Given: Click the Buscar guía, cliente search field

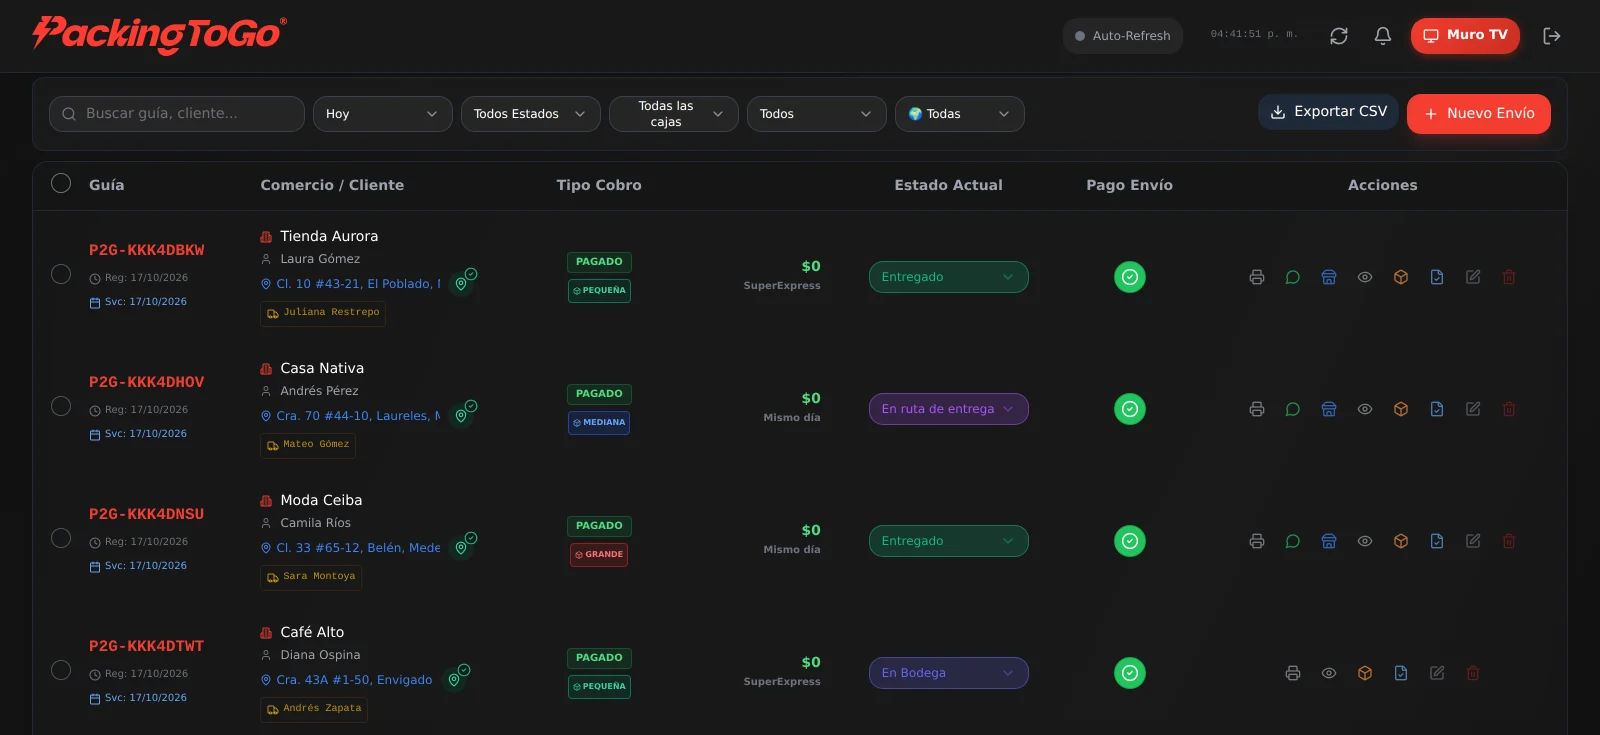Looking at the screenshot, I should point(177,114).
